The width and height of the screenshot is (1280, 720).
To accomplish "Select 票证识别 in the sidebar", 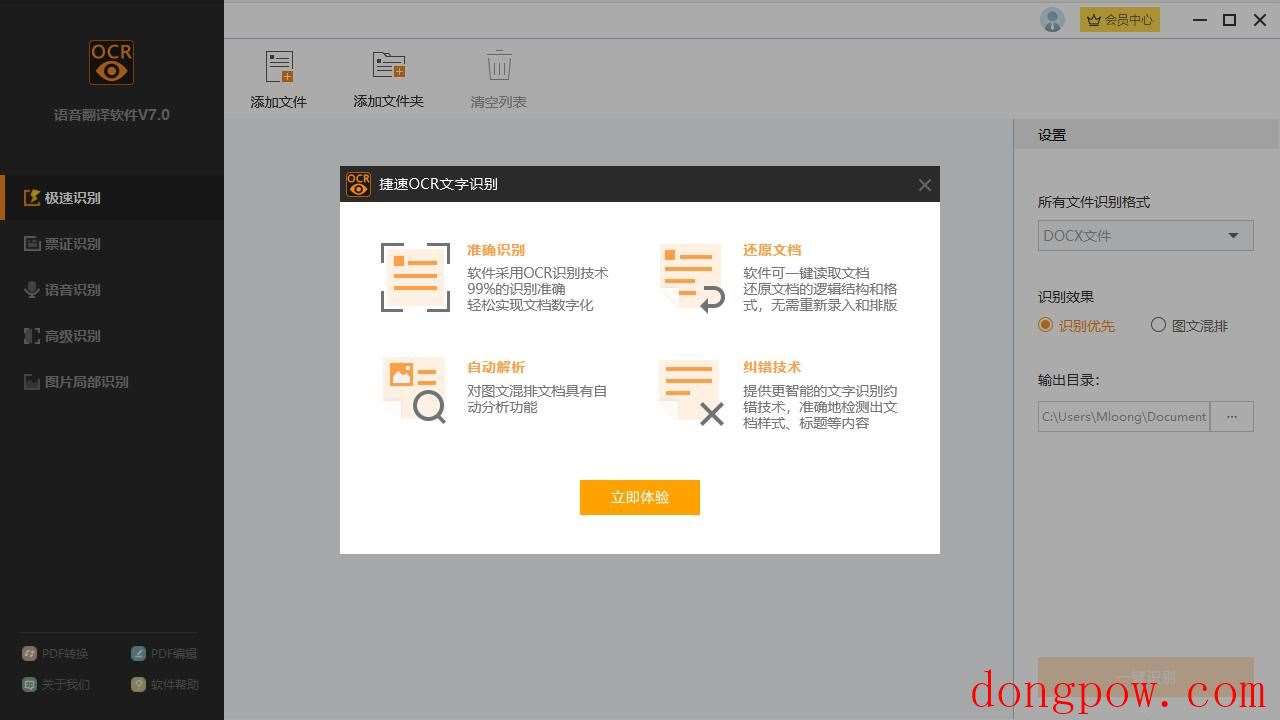I will click(x=112, y=244).
